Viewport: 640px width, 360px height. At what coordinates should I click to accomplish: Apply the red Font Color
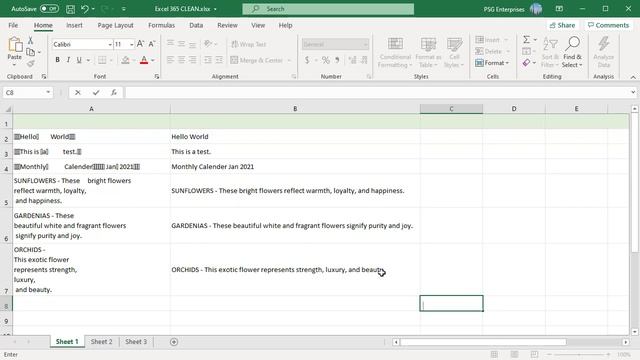(144, 60)
